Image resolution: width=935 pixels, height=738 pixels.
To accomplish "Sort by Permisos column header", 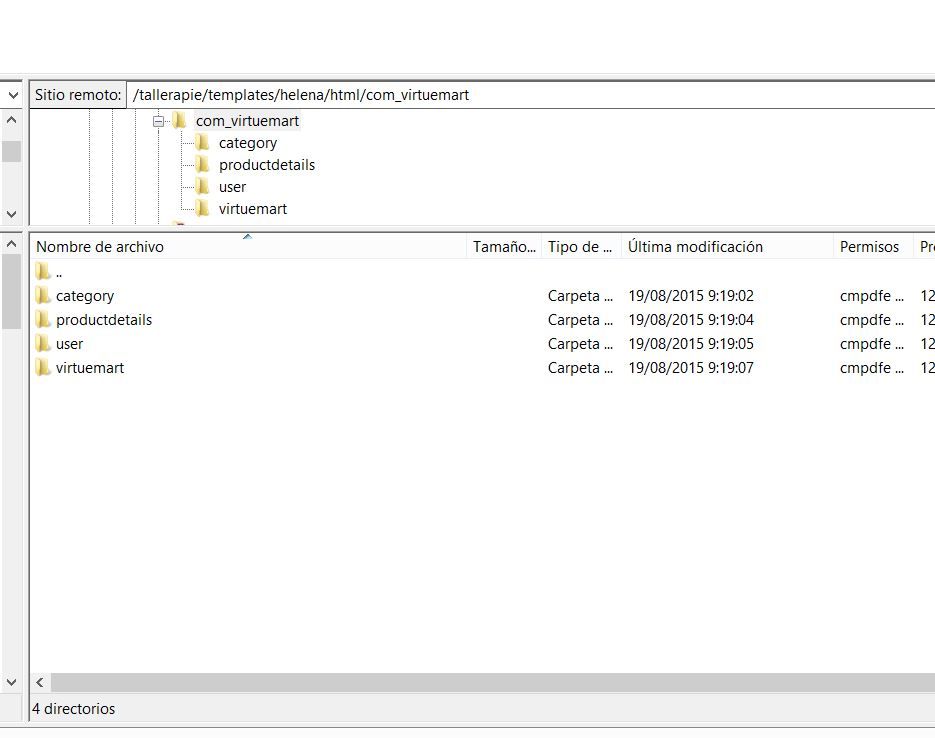I will pyautogui.click(x=872, y=247).
